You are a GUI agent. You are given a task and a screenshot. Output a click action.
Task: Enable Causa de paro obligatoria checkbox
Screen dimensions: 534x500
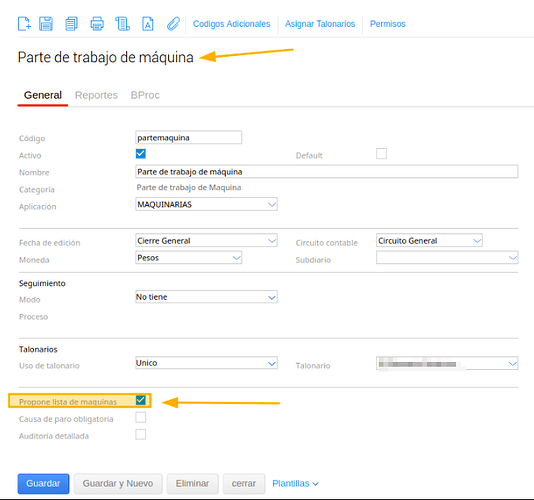coord(141,417)
